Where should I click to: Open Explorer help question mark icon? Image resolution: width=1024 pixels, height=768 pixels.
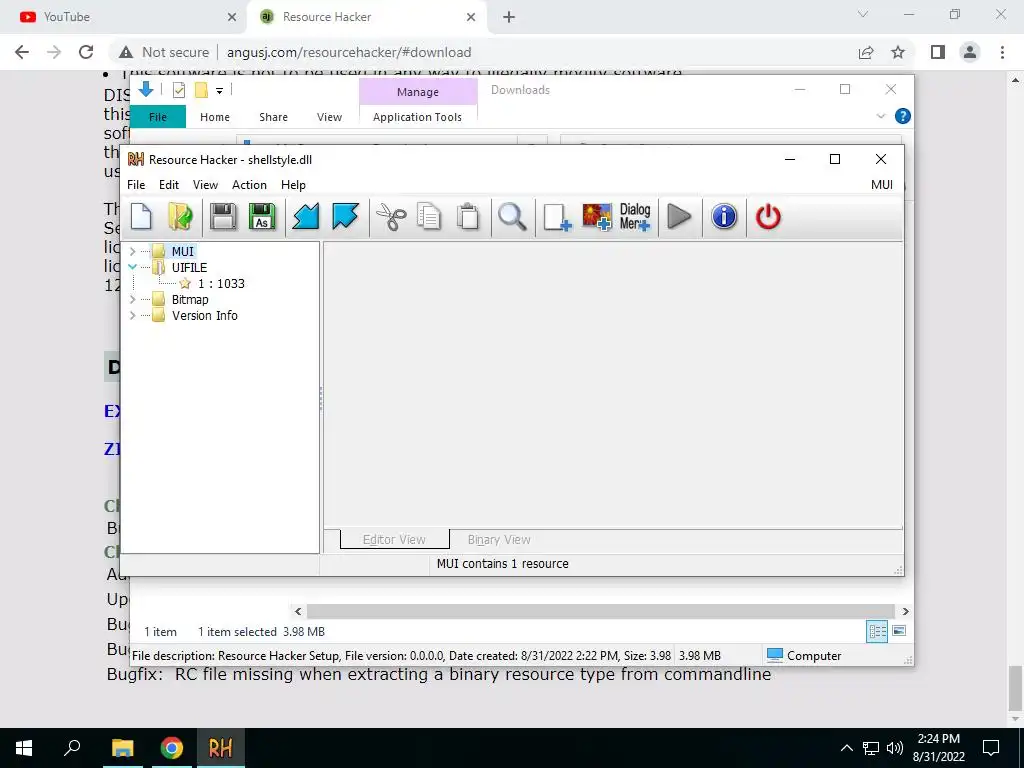(x=903, y=116)
